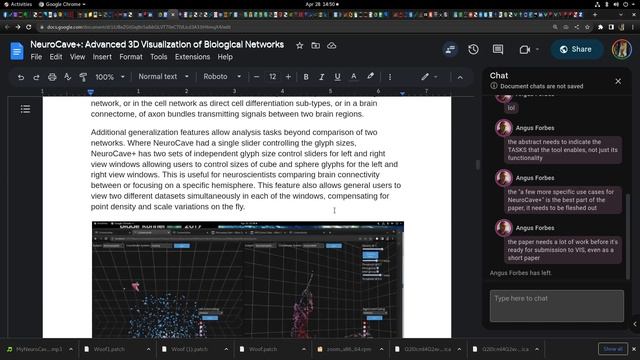640x360 pixels.
Task: Toggle underline formatting
Action: [337, 77]
